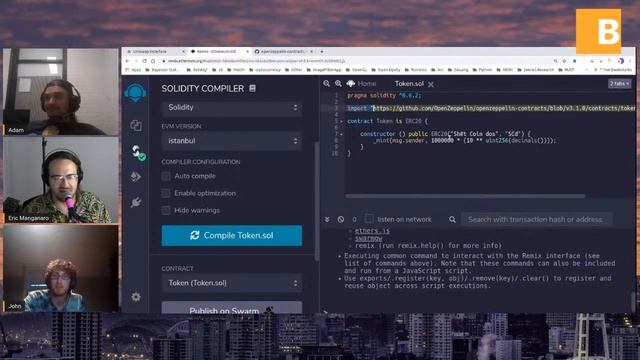
Task: Select John's video thumbnail
Action: [x=60, y=268]
